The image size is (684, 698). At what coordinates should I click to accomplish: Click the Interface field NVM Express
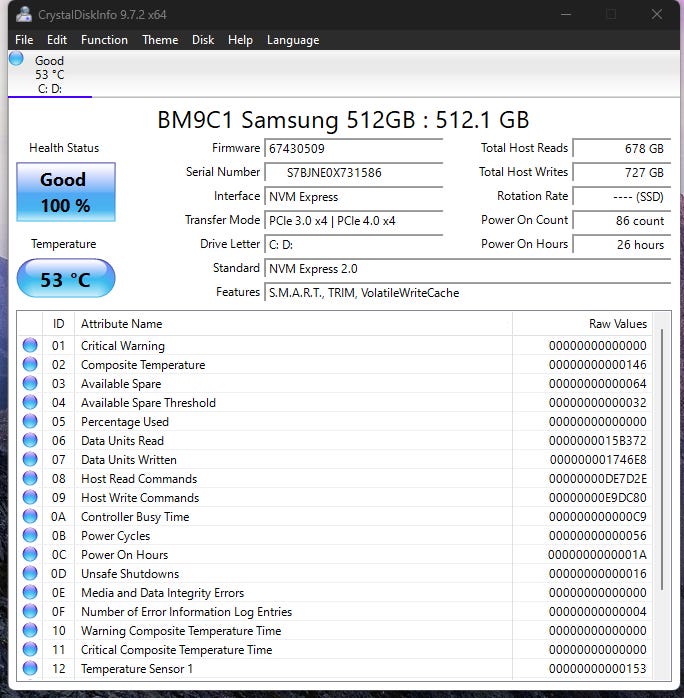tap(353, 196)
